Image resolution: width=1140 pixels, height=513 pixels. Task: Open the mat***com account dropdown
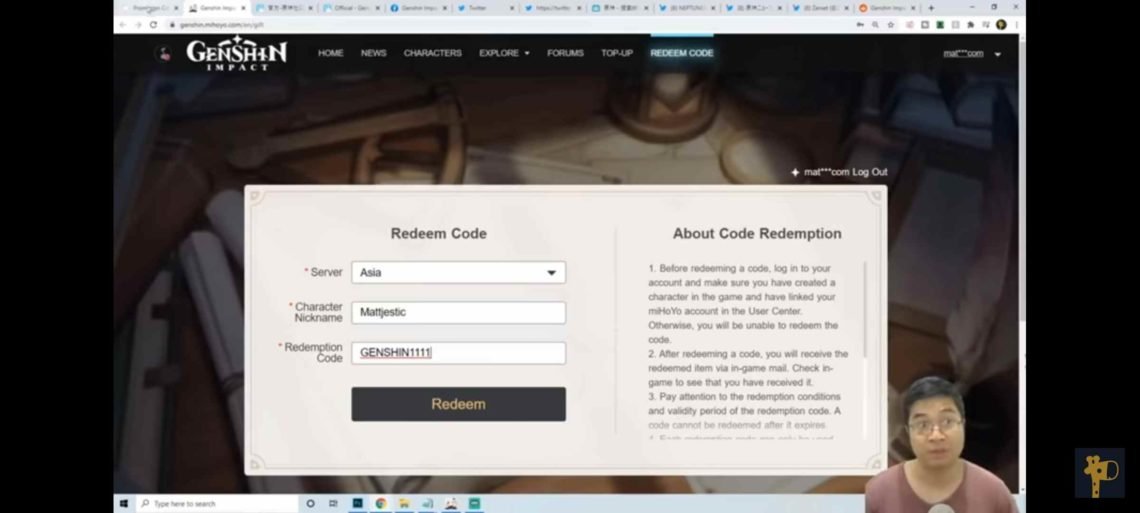point(971,53)
